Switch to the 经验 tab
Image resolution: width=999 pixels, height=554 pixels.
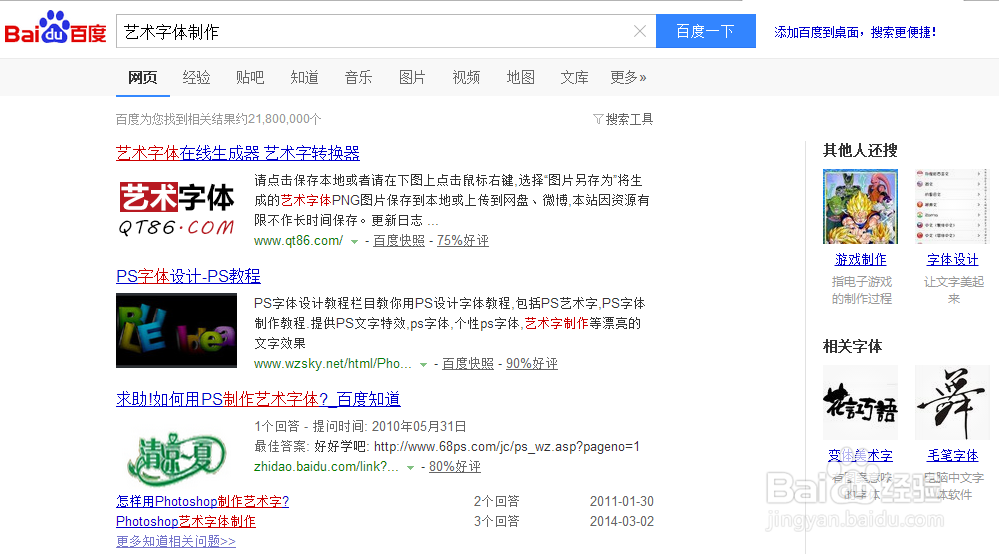coord(196,78)
